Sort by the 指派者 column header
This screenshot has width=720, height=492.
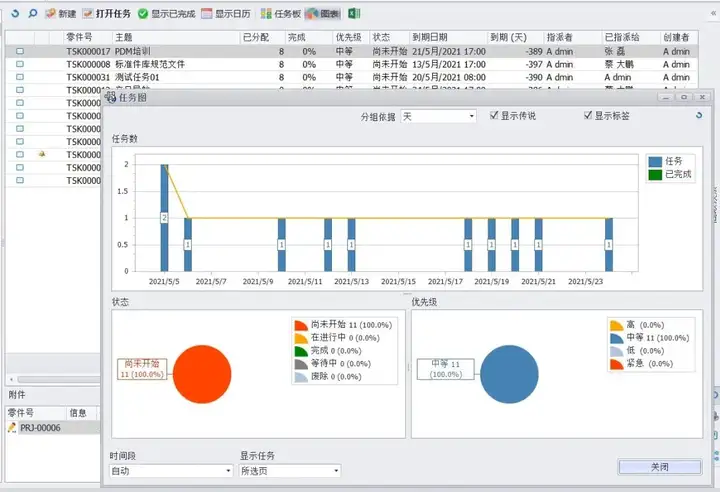click(573, 37)
